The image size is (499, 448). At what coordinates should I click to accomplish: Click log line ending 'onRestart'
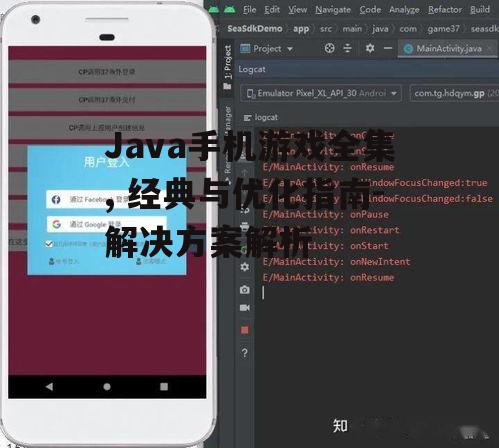point(331,230)
